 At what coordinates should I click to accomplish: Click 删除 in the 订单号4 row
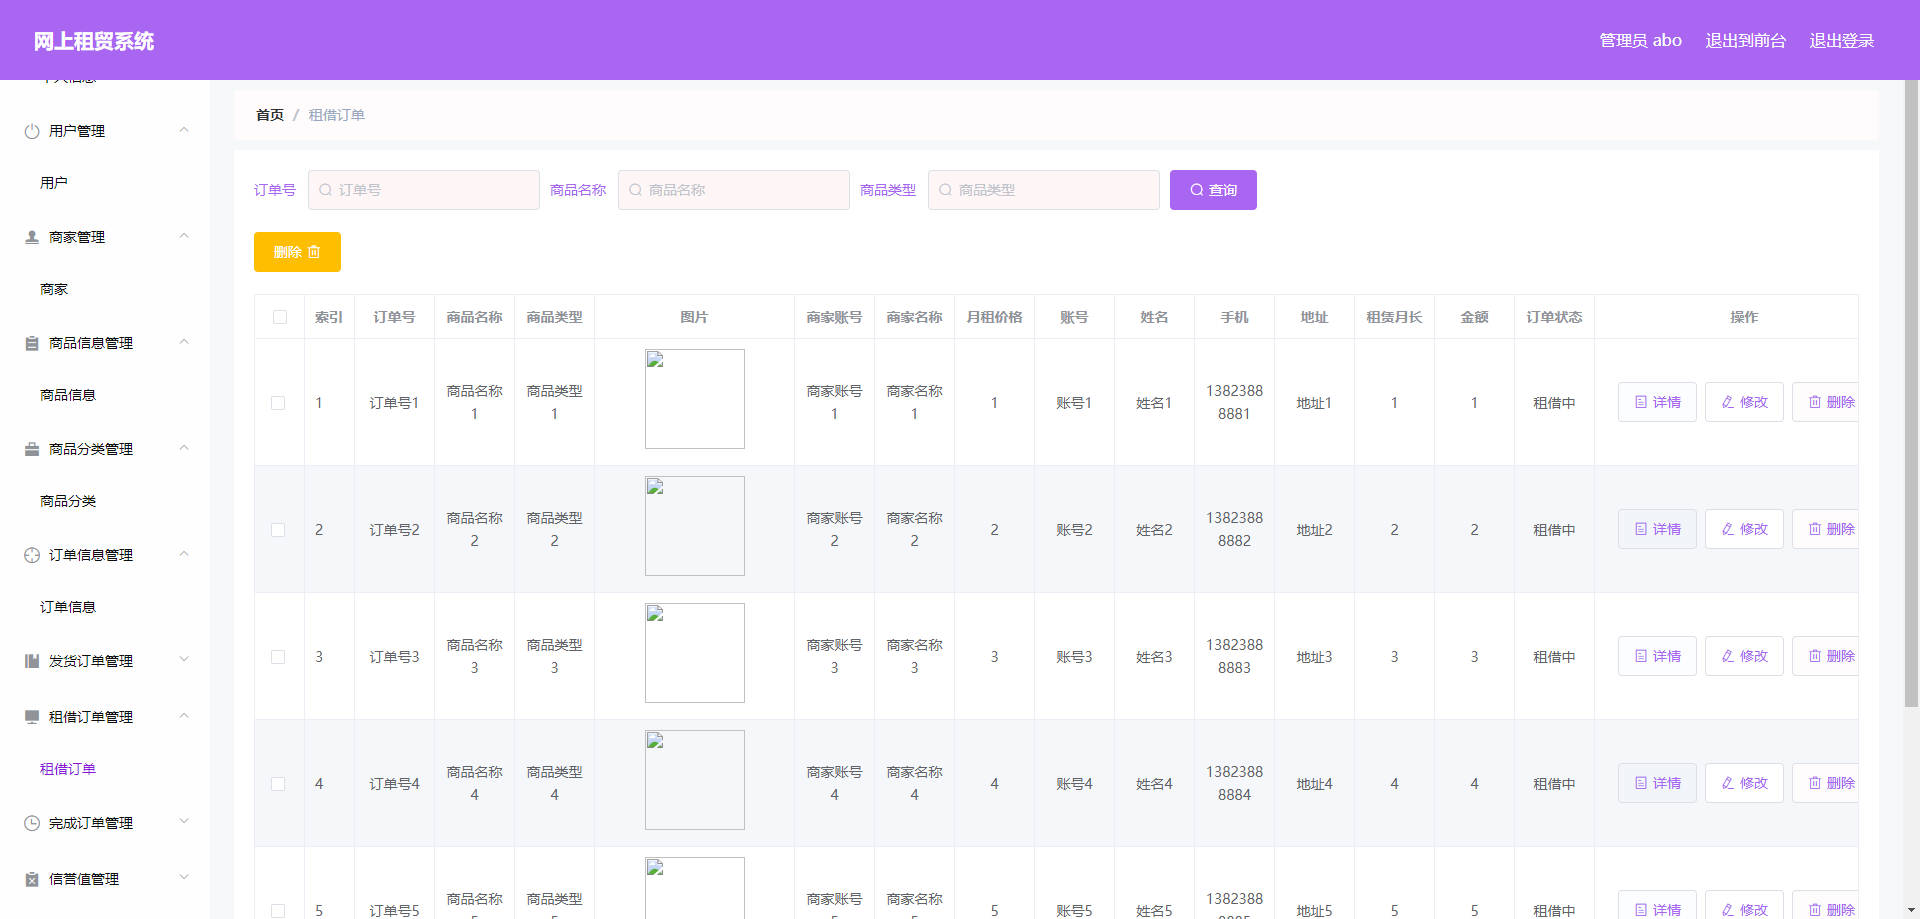click(1825, 783)
